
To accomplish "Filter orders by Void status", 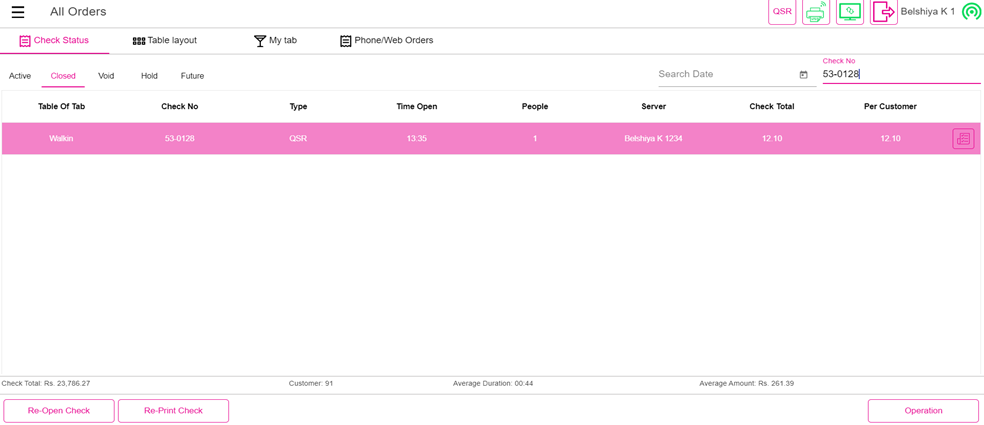I will coord(106,76).
